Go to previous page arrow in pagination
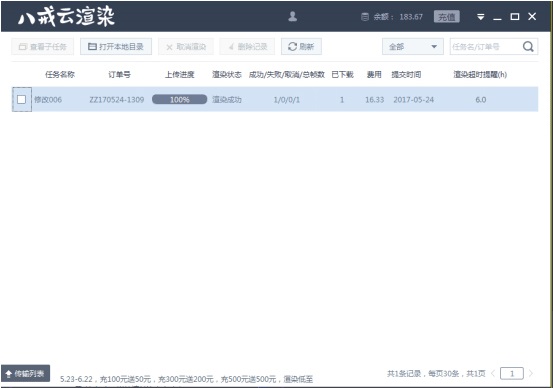Screen dimensions: 553x388 493,373
